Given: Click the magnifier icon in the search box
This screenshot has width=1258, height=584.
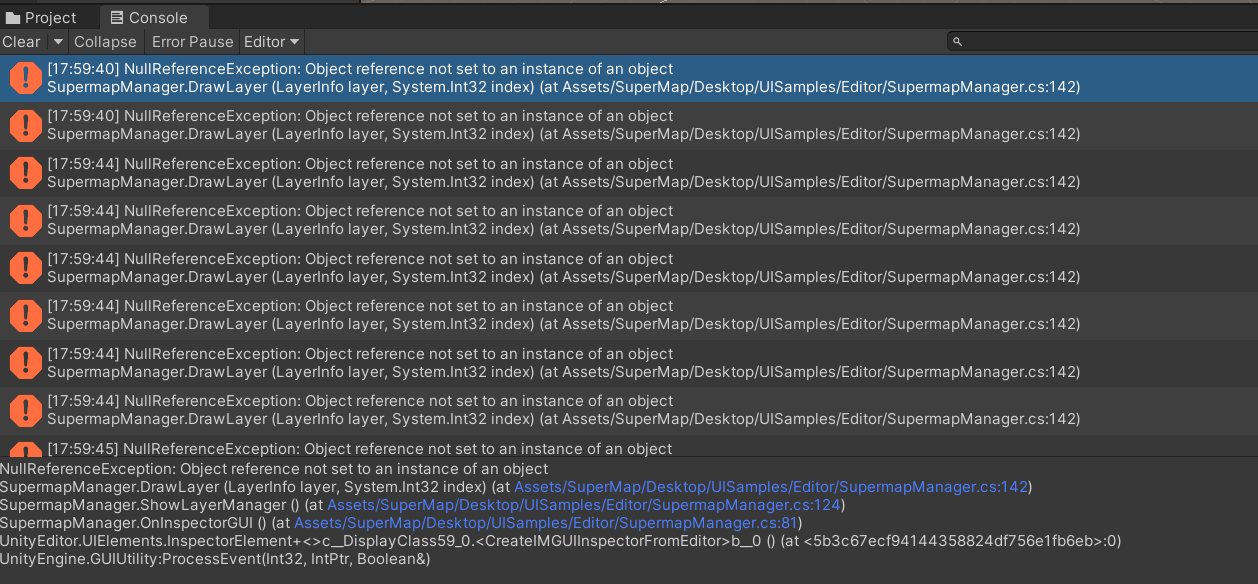Looking at the screenshot, I should 957,42.
